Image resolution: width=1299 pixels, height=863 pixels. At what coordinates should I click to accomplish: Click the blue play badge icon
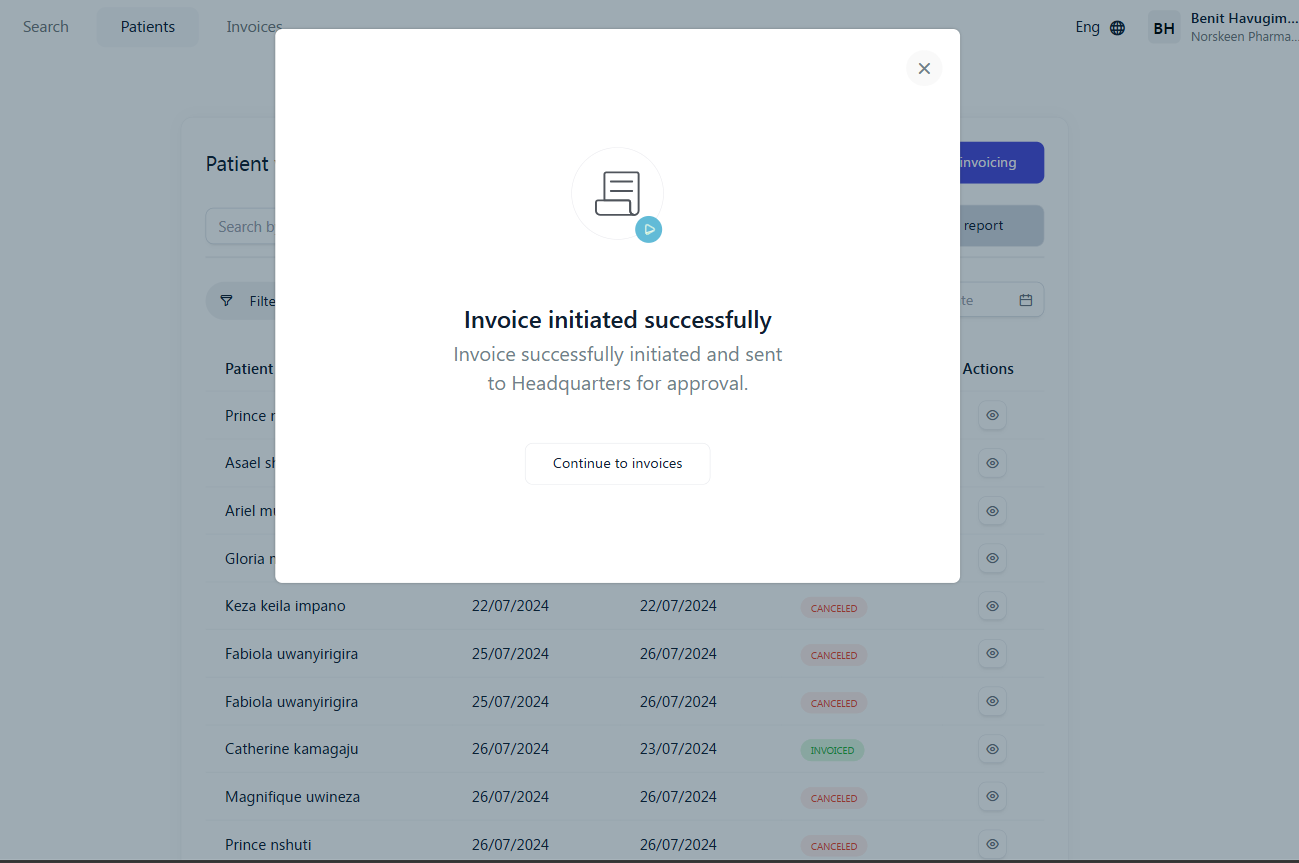[649, 230]
